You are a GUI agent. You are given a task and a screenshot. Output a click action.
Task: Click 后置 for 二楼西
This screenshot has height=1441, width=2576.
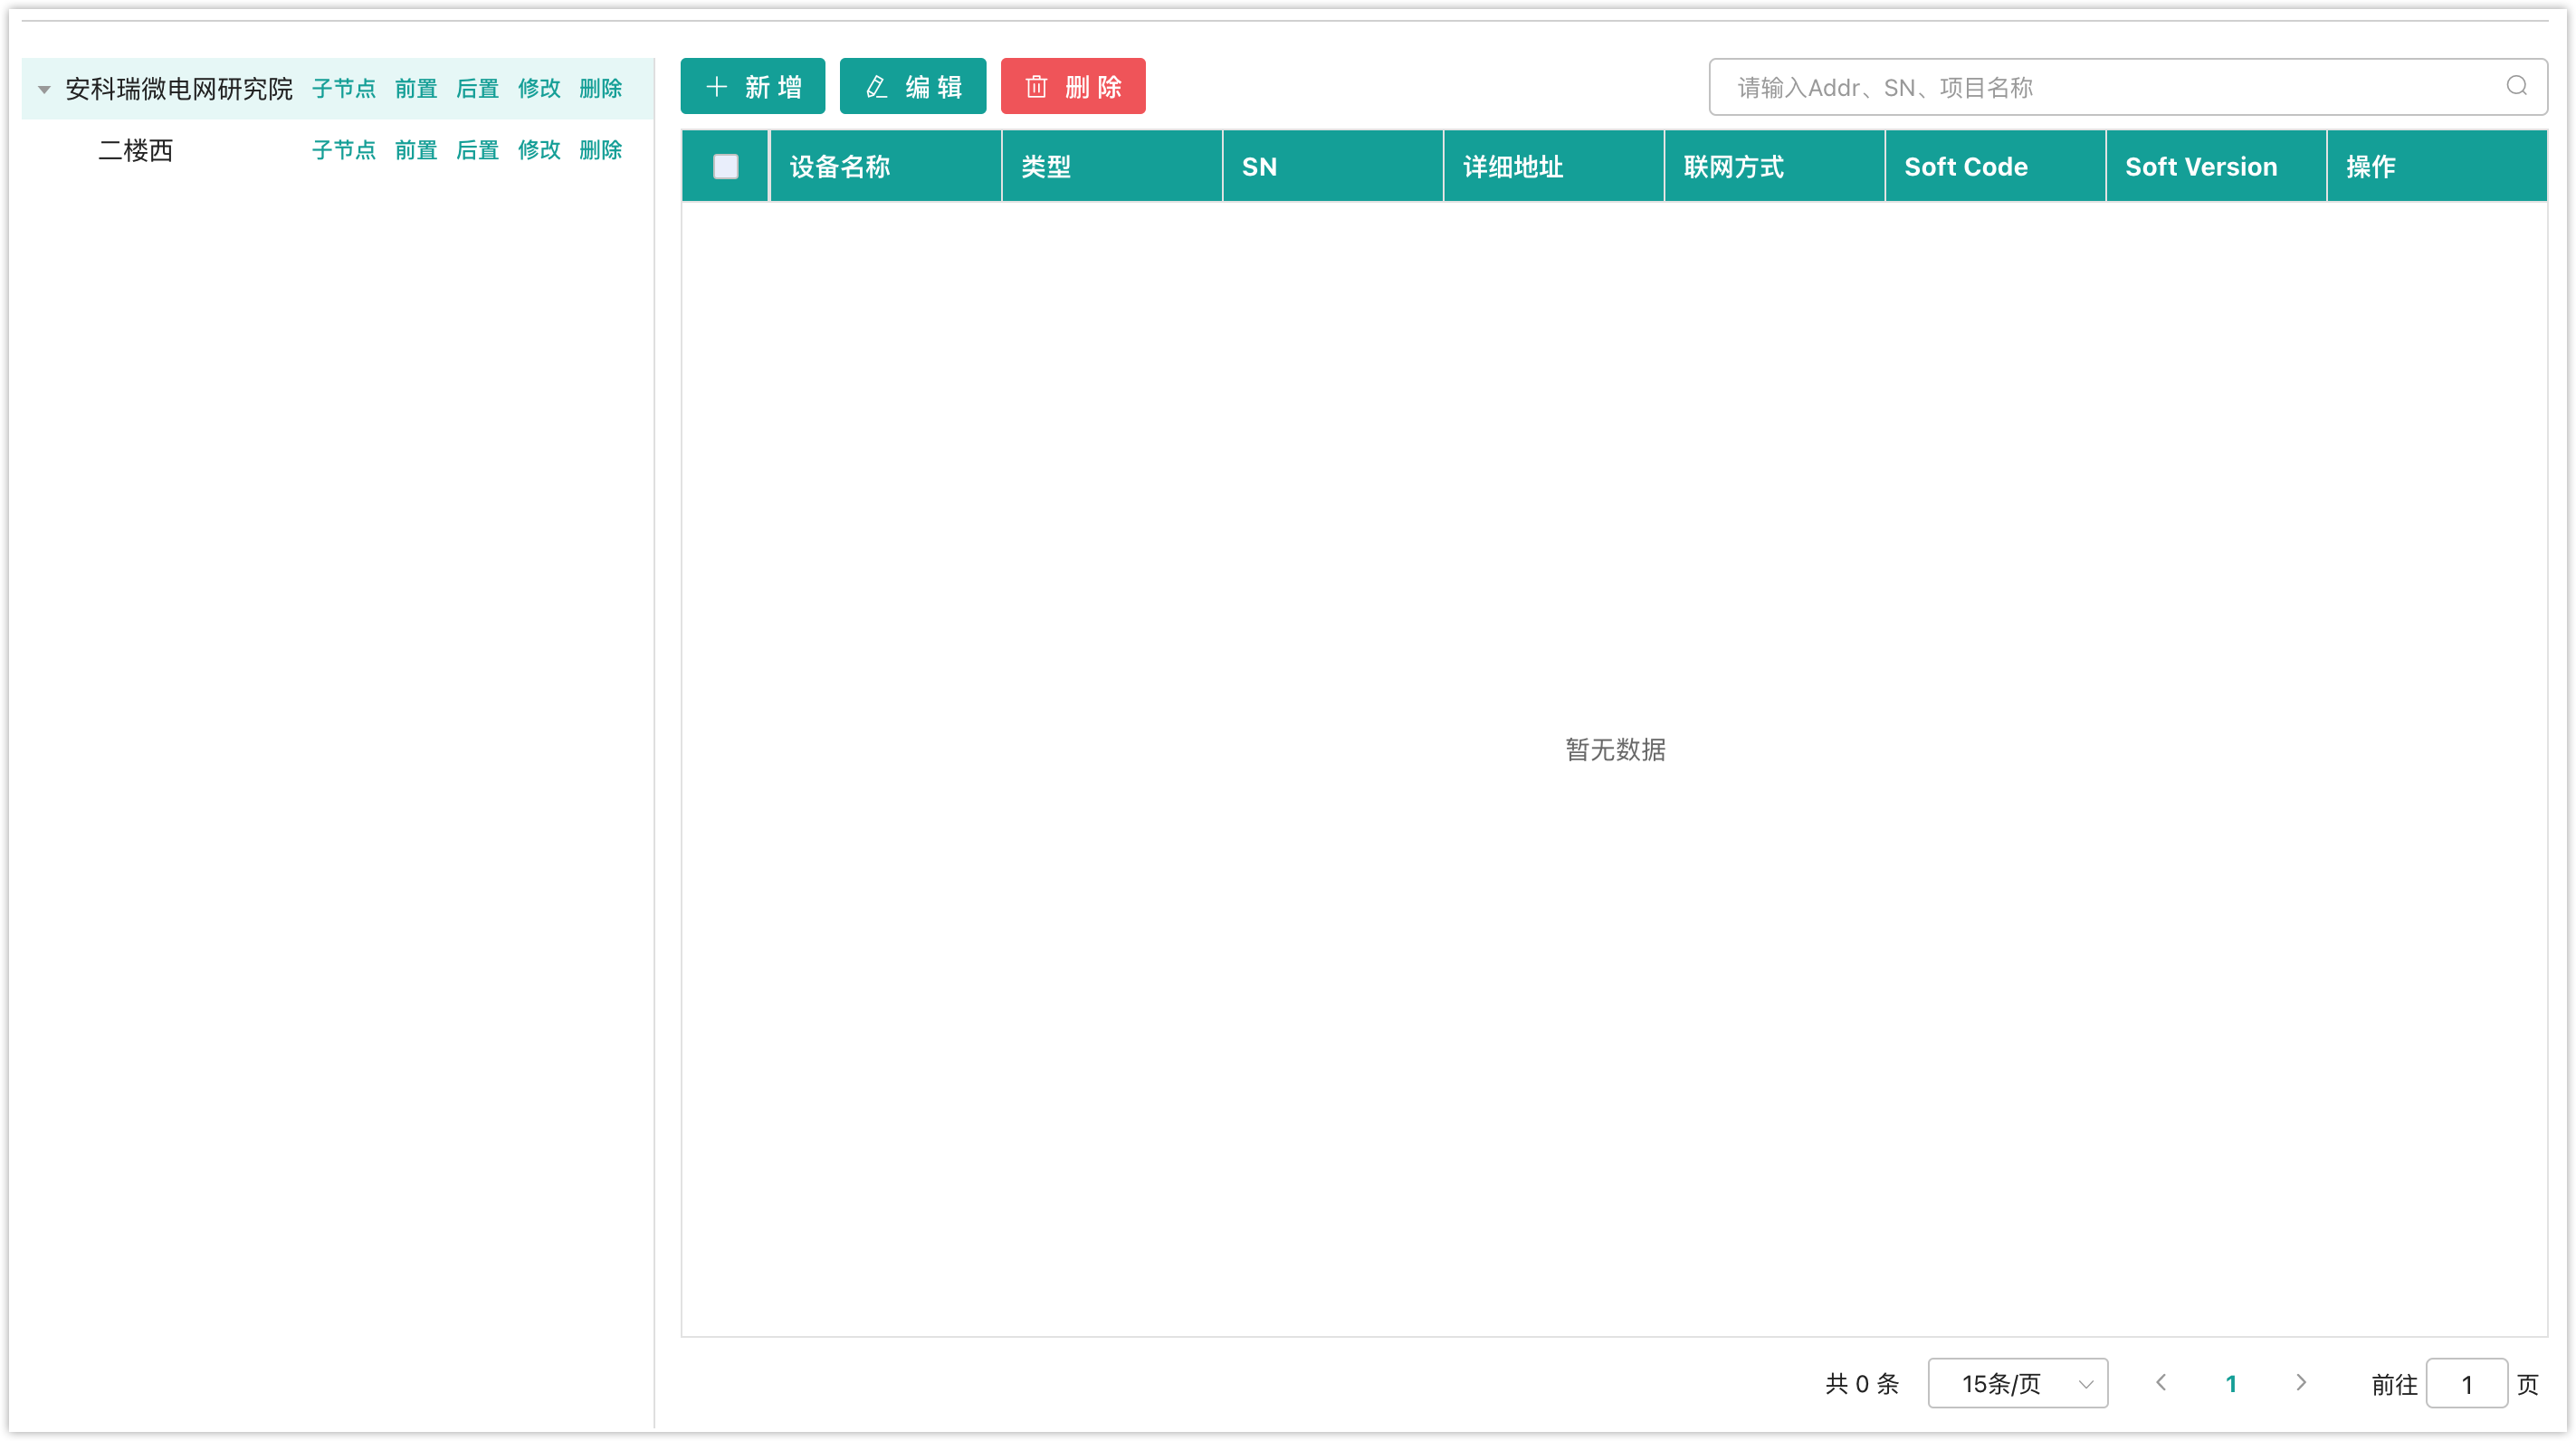[478, 150]
